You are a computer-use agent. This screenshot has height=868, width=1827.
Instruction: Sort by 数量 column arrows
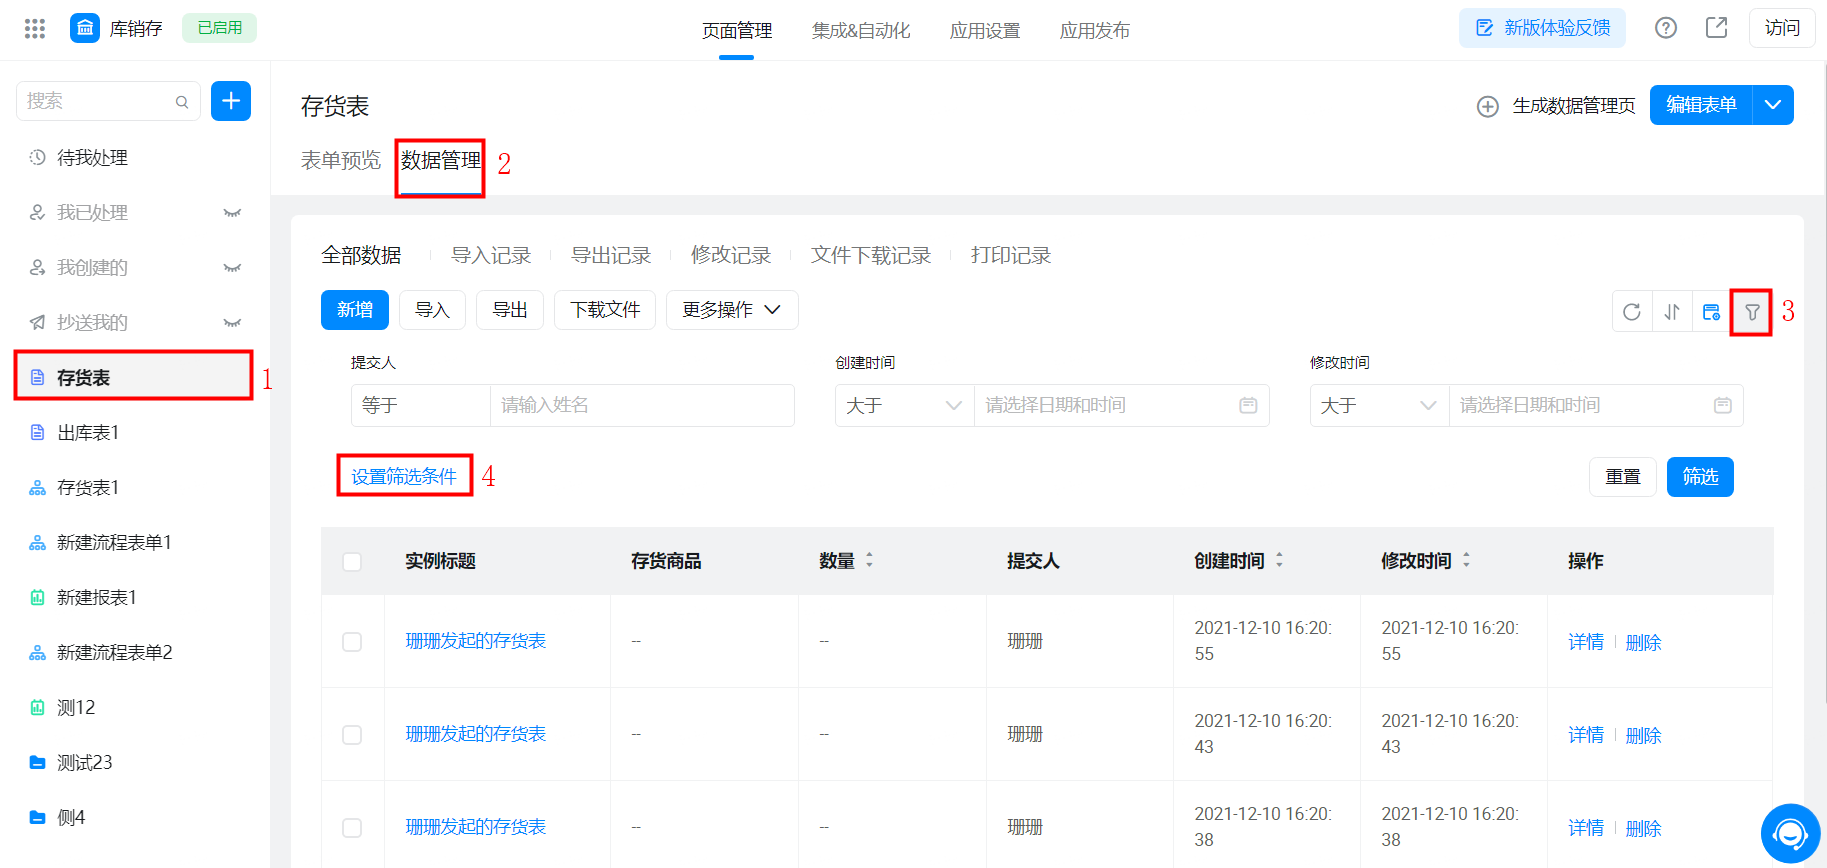point(869,560)
